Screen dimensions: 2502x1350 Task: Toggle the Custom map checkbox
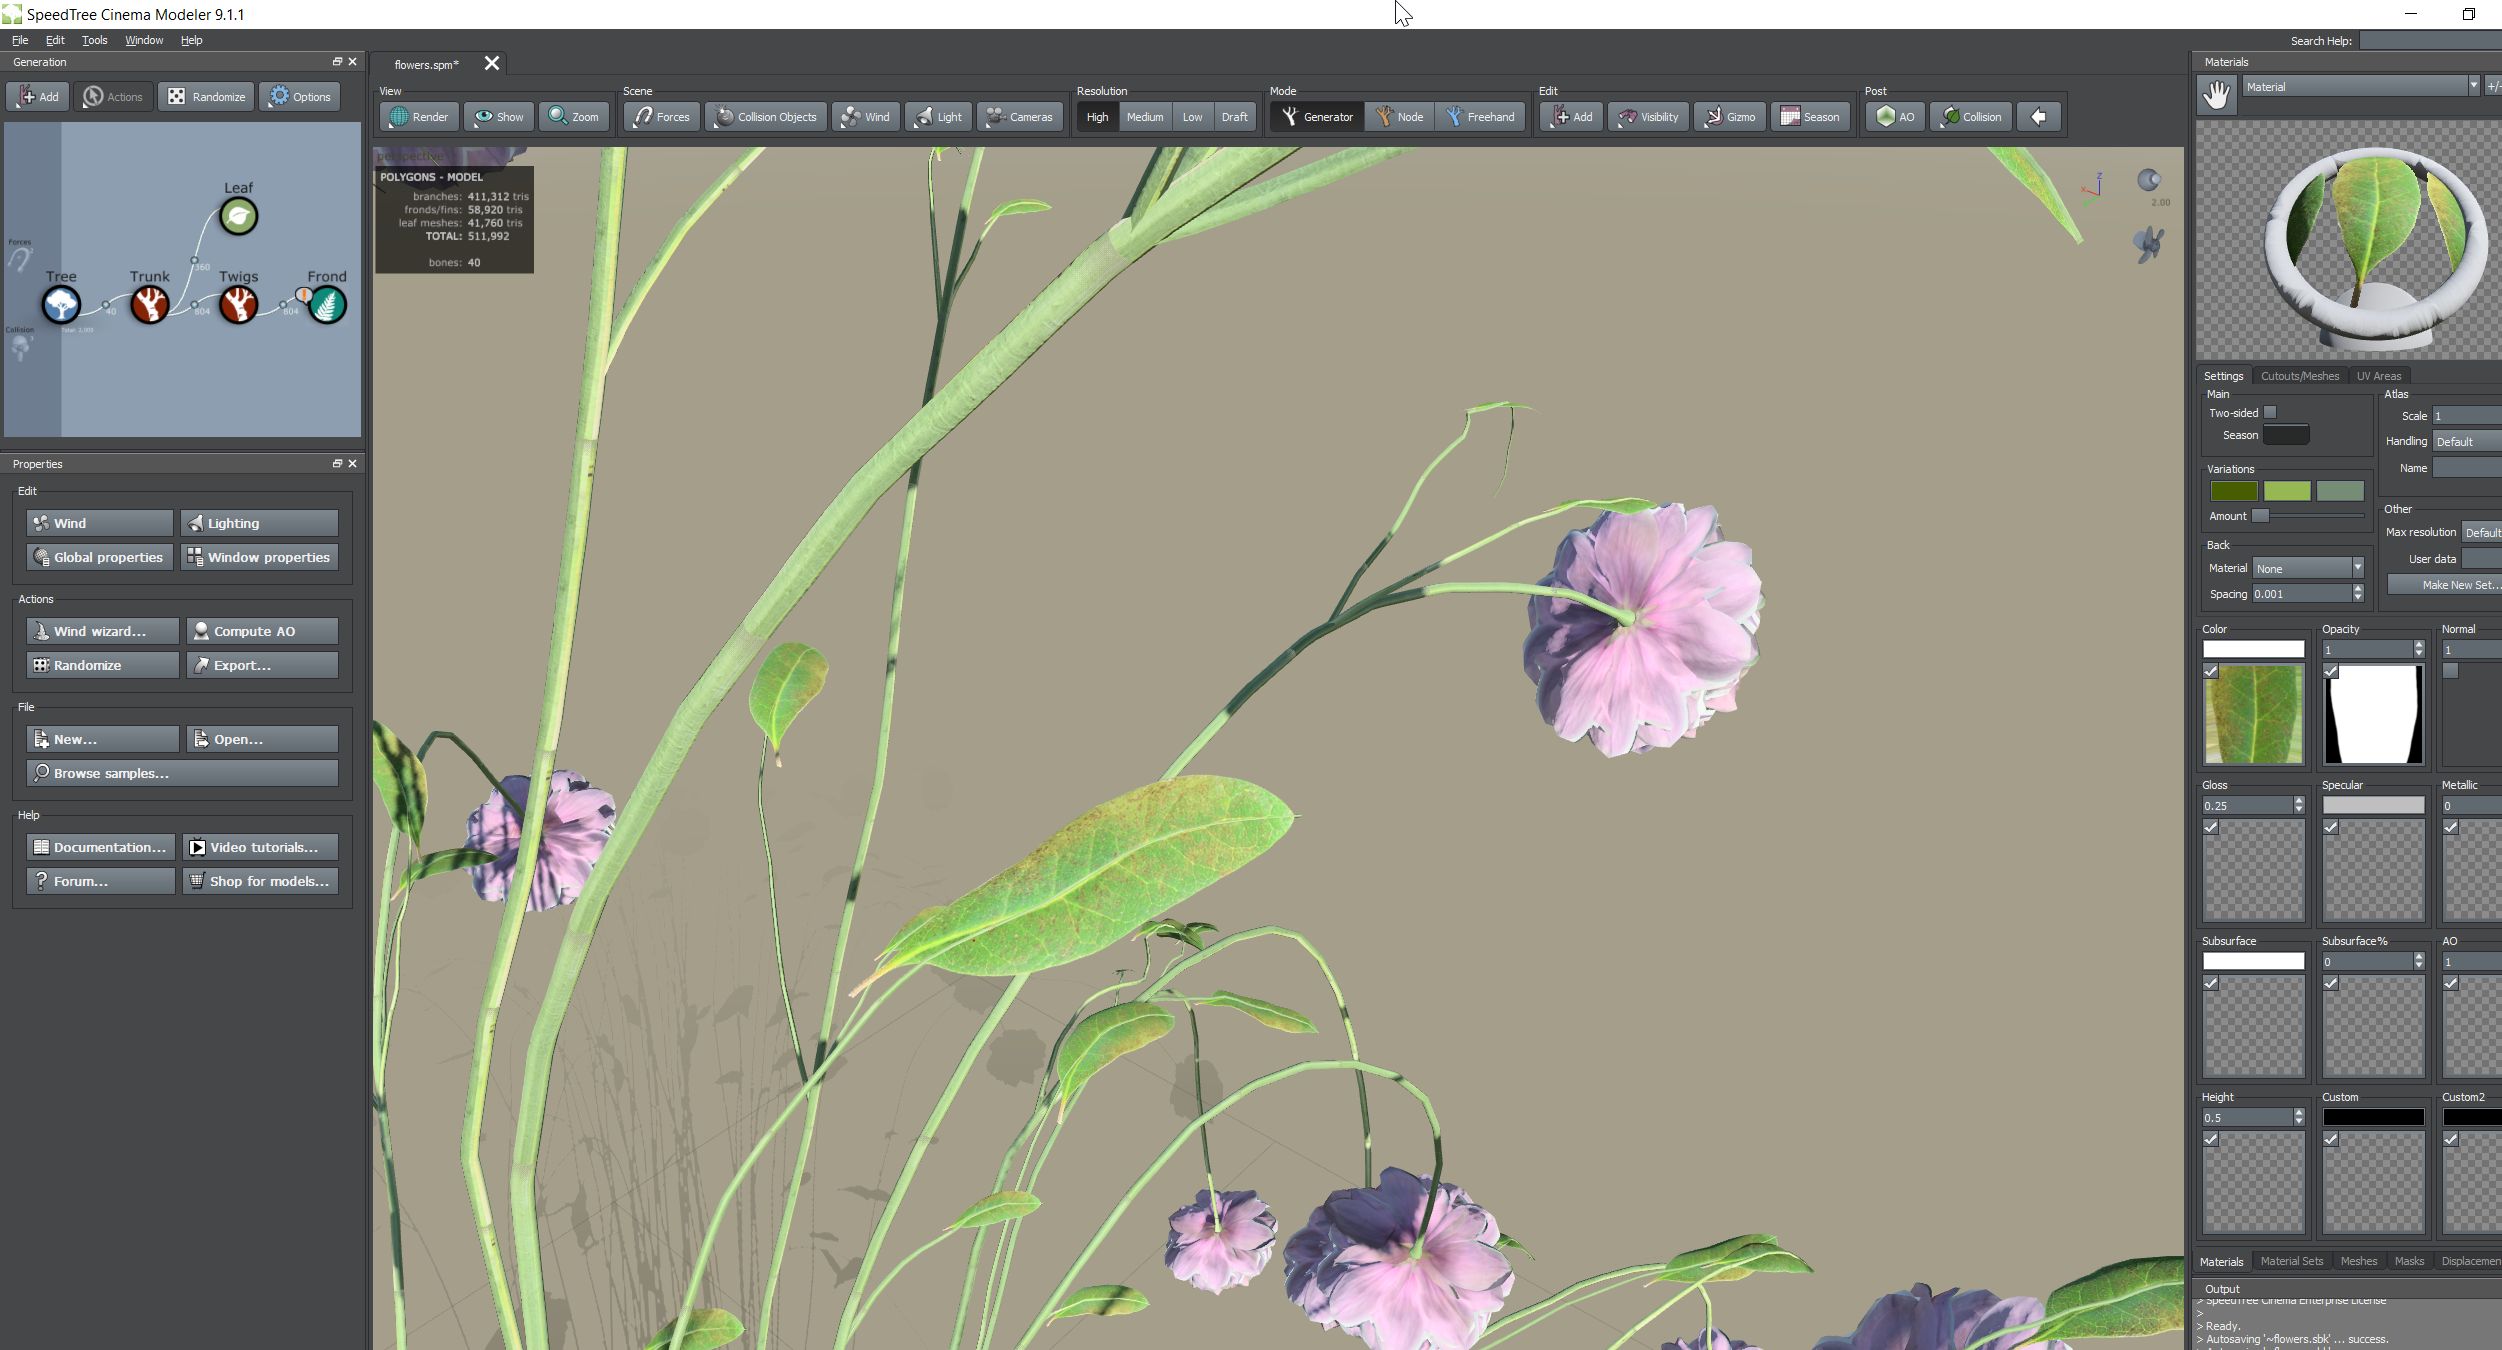pos(2331,1139)
